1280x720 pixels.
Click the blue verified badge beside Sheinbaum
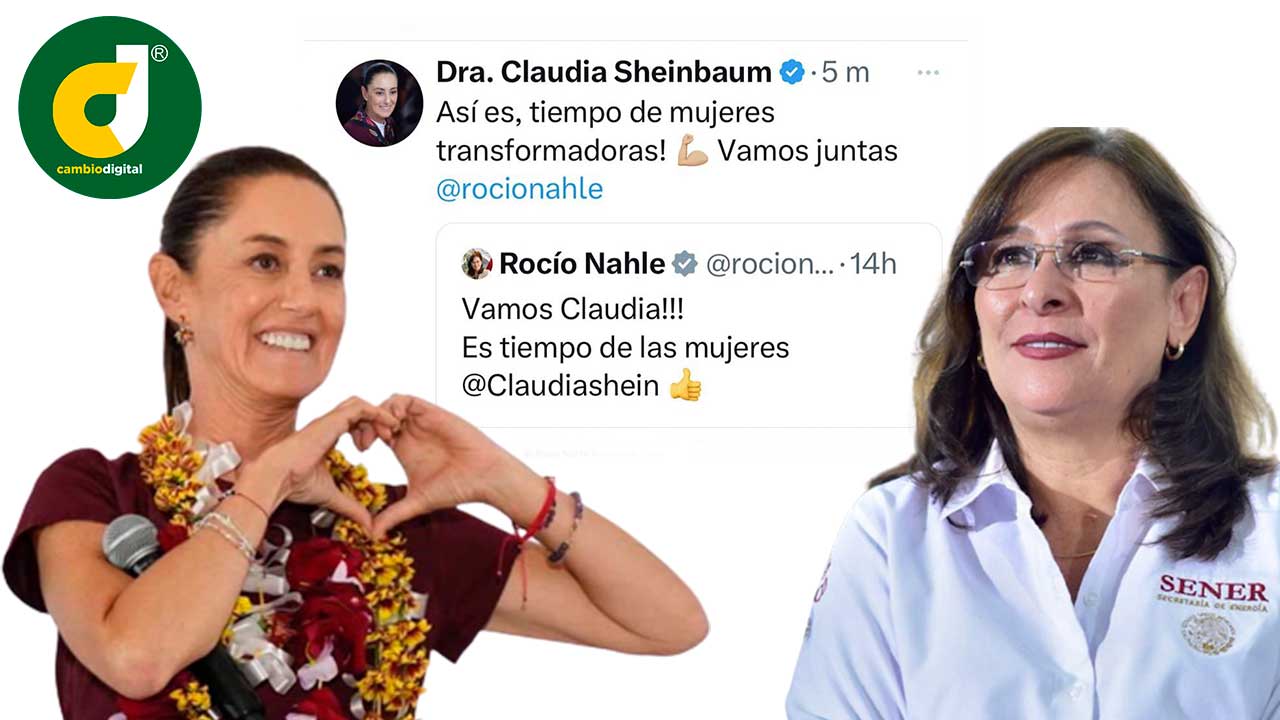coord(792,72)
